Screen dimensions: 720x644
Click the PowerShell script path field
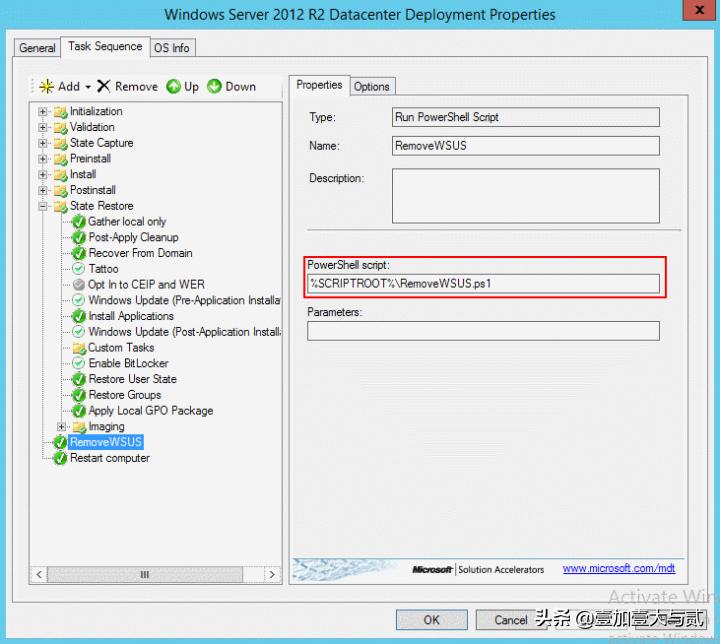click(483, 284)
